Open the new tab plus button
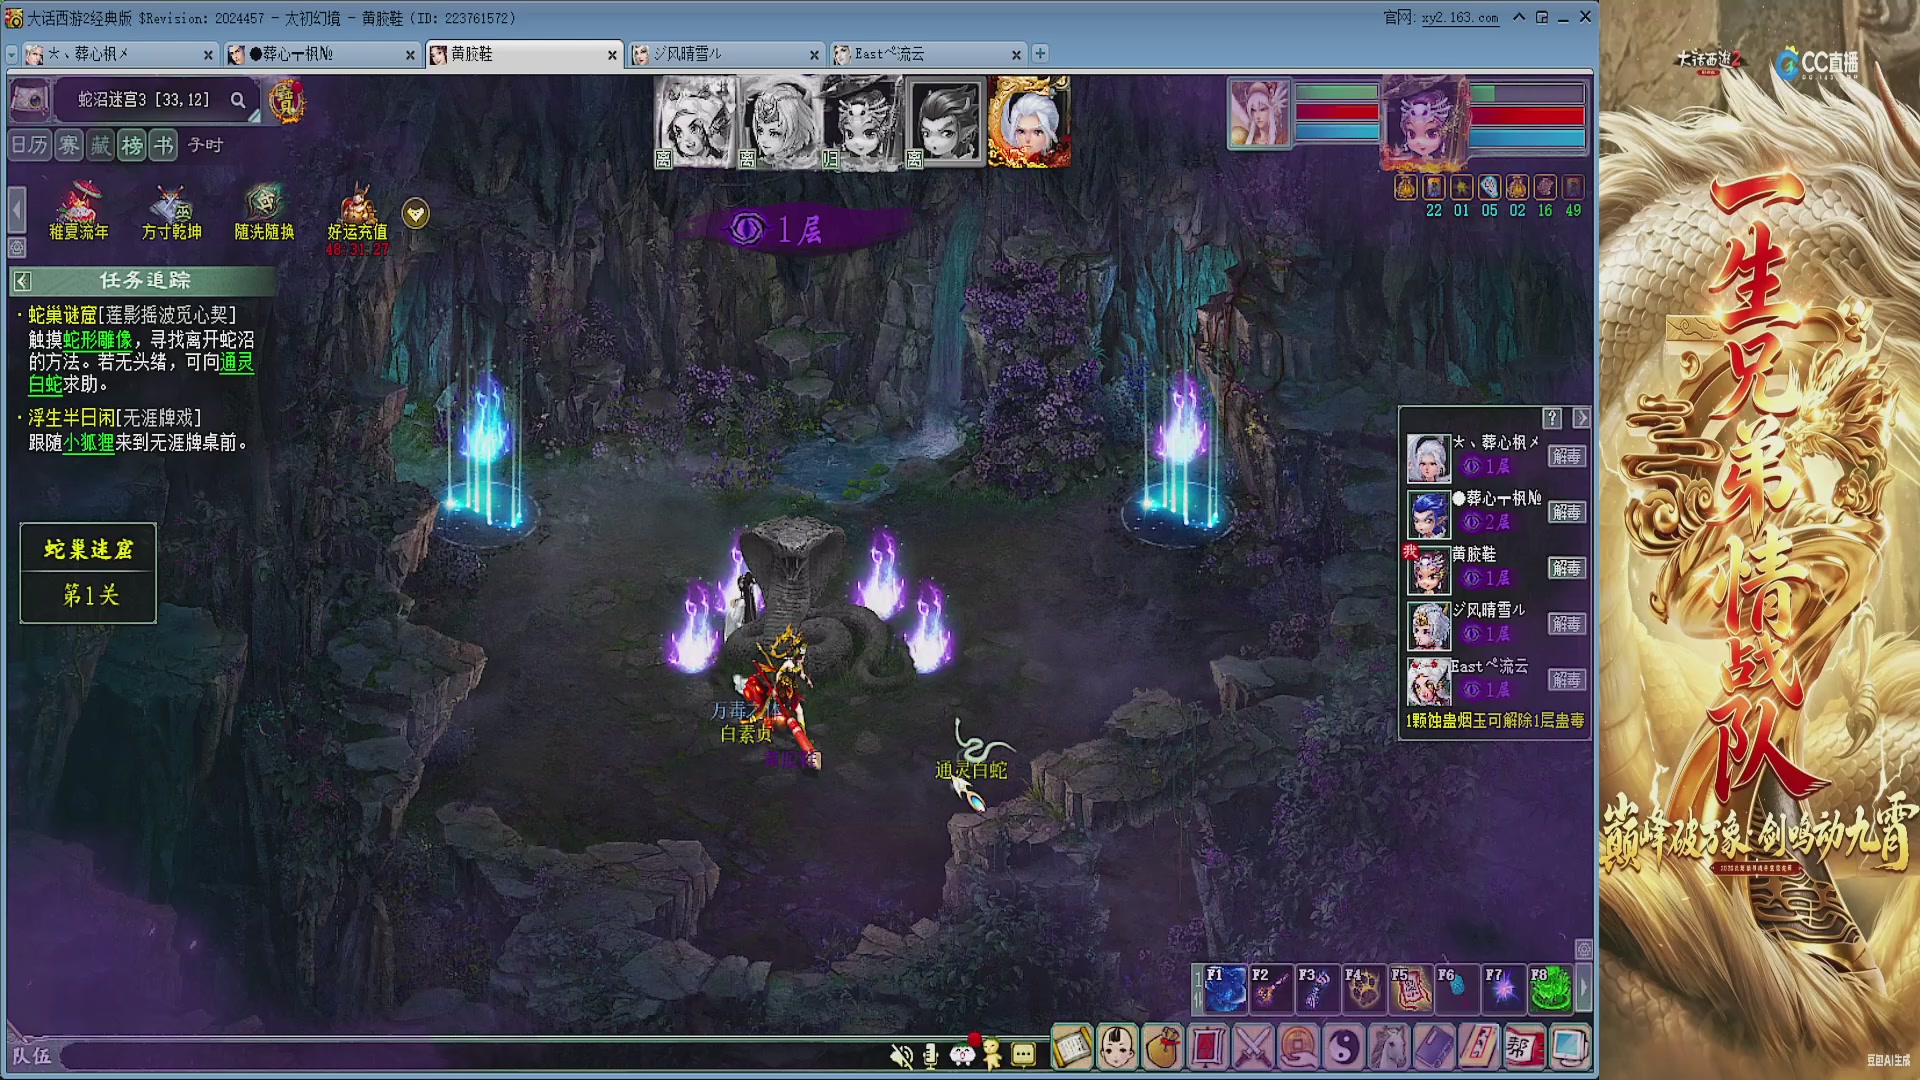The width and height of the screenshot is (1920, 1080). tap(1040, 54)
